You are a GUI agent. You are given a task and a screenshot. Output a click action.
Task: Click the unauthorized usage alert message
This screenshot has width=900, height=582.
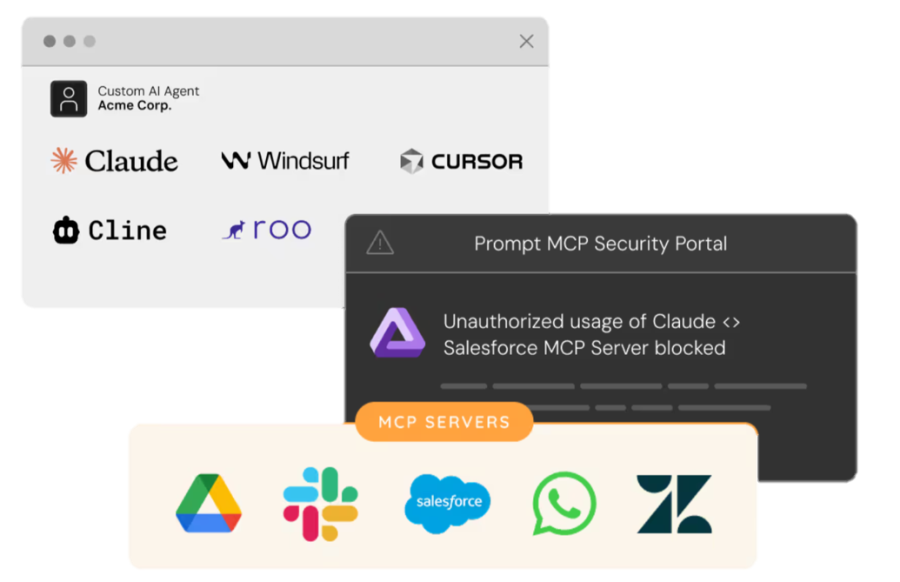591,335
